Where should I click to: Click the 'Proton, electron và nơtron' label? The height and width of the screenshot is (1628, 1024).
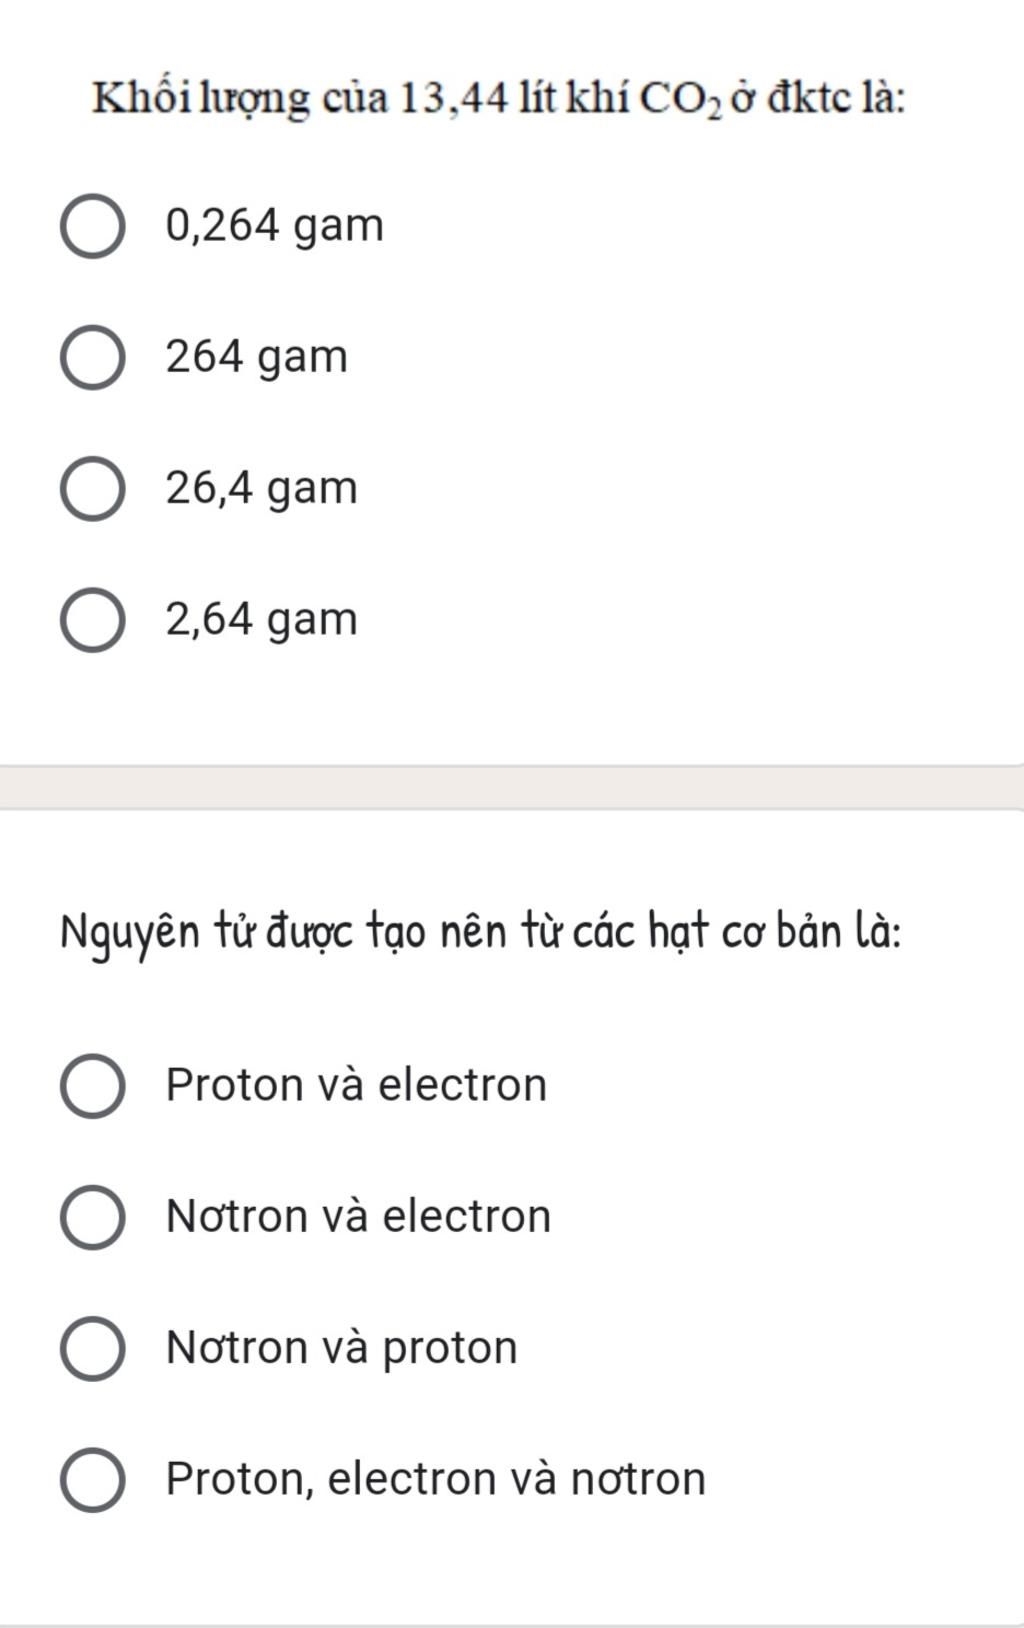[x=436, y=1478]
